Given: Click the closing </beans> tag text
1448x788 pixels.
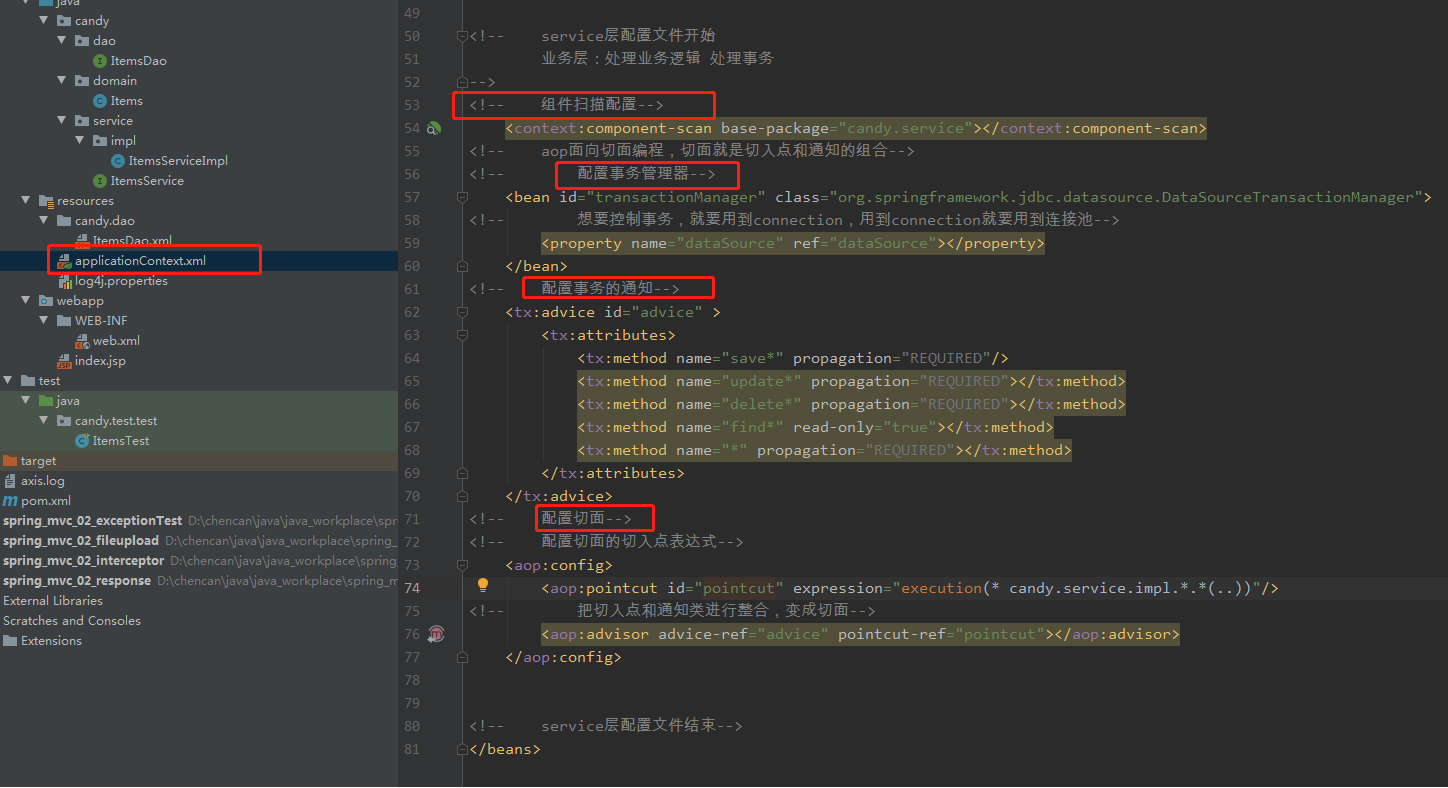Looking at the screenshot, I should click(505, 749).
